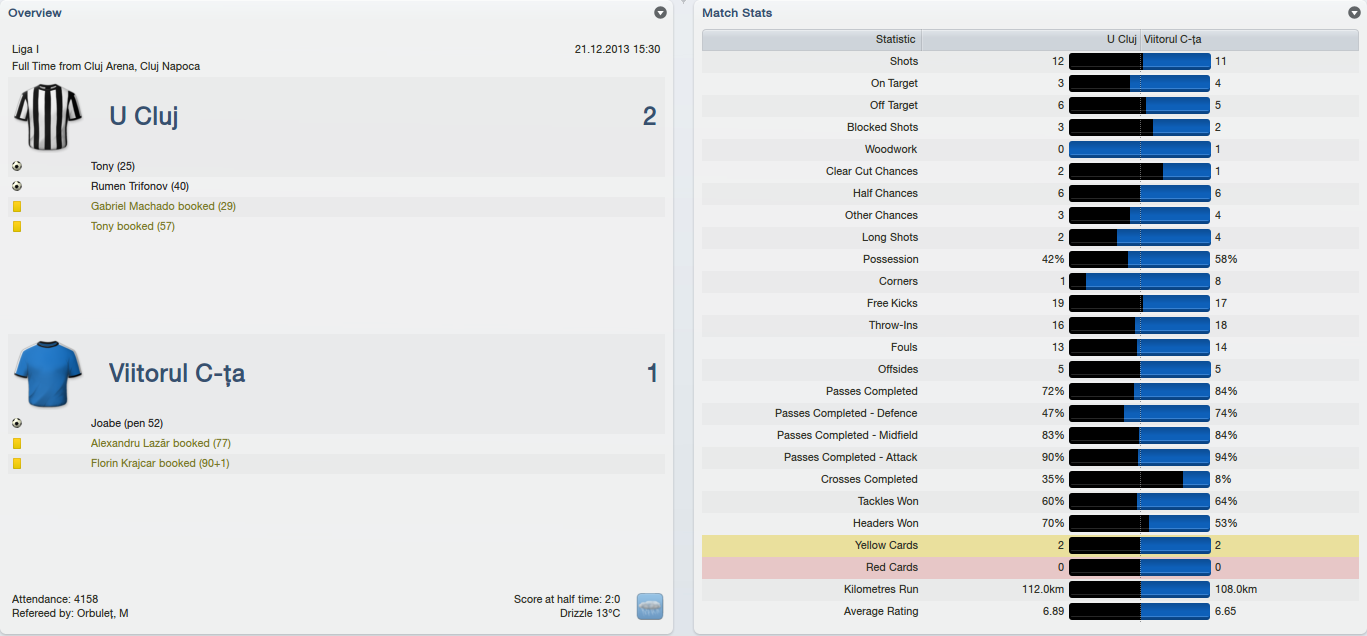Select the Red Cards stat row
Screen dimensions: 1367x636
point(1030,567)
